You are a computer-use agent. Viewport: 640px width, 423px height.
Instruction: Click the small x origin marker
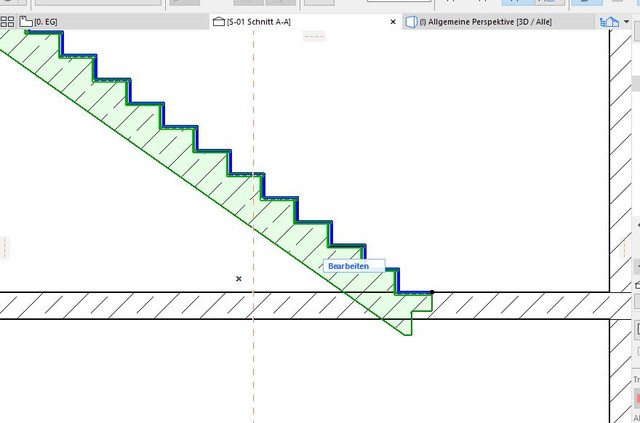pyautogui.click(x=239, y=279)
